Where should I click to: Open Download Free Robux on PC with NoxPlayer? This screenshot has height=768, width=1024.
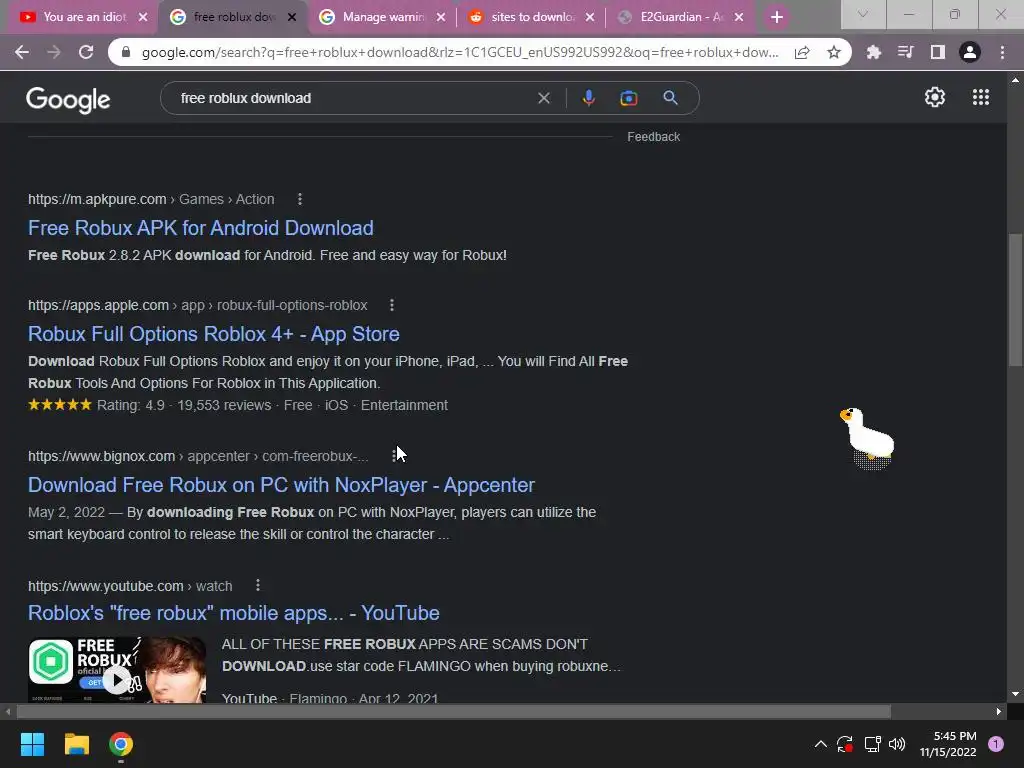[x=281, y=485]
